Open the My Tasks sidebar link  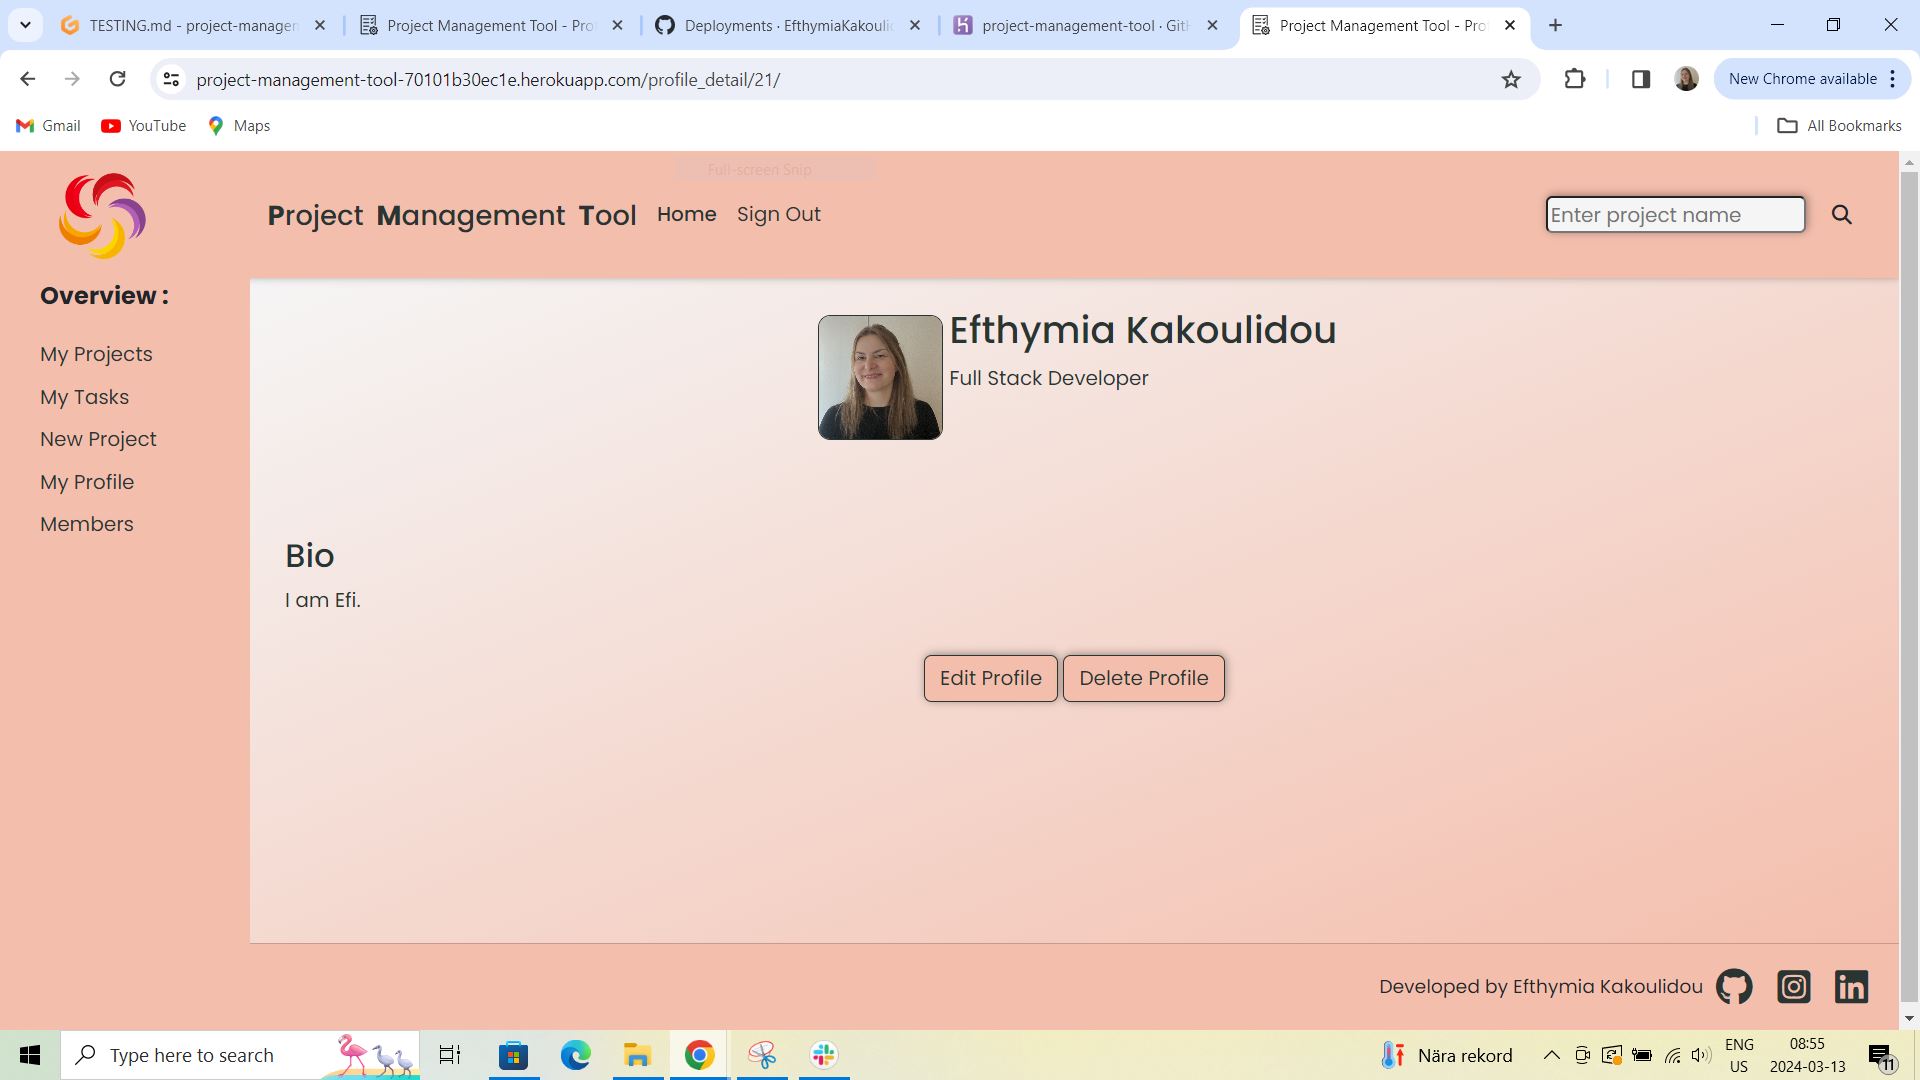click(84, 397)
